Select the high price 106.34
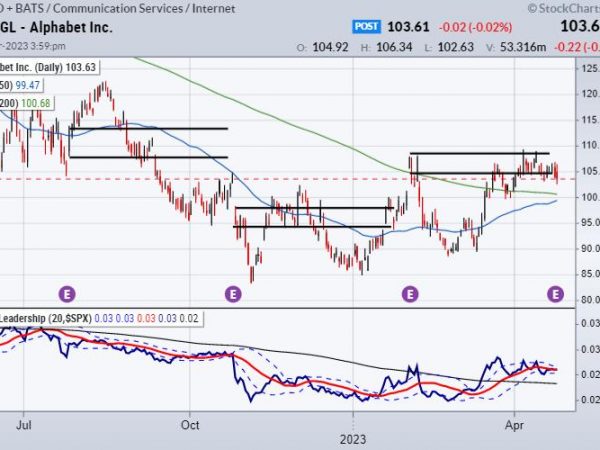Image resolution: width=600 pixels, height=450 pixels. click(x=394, y=47)
